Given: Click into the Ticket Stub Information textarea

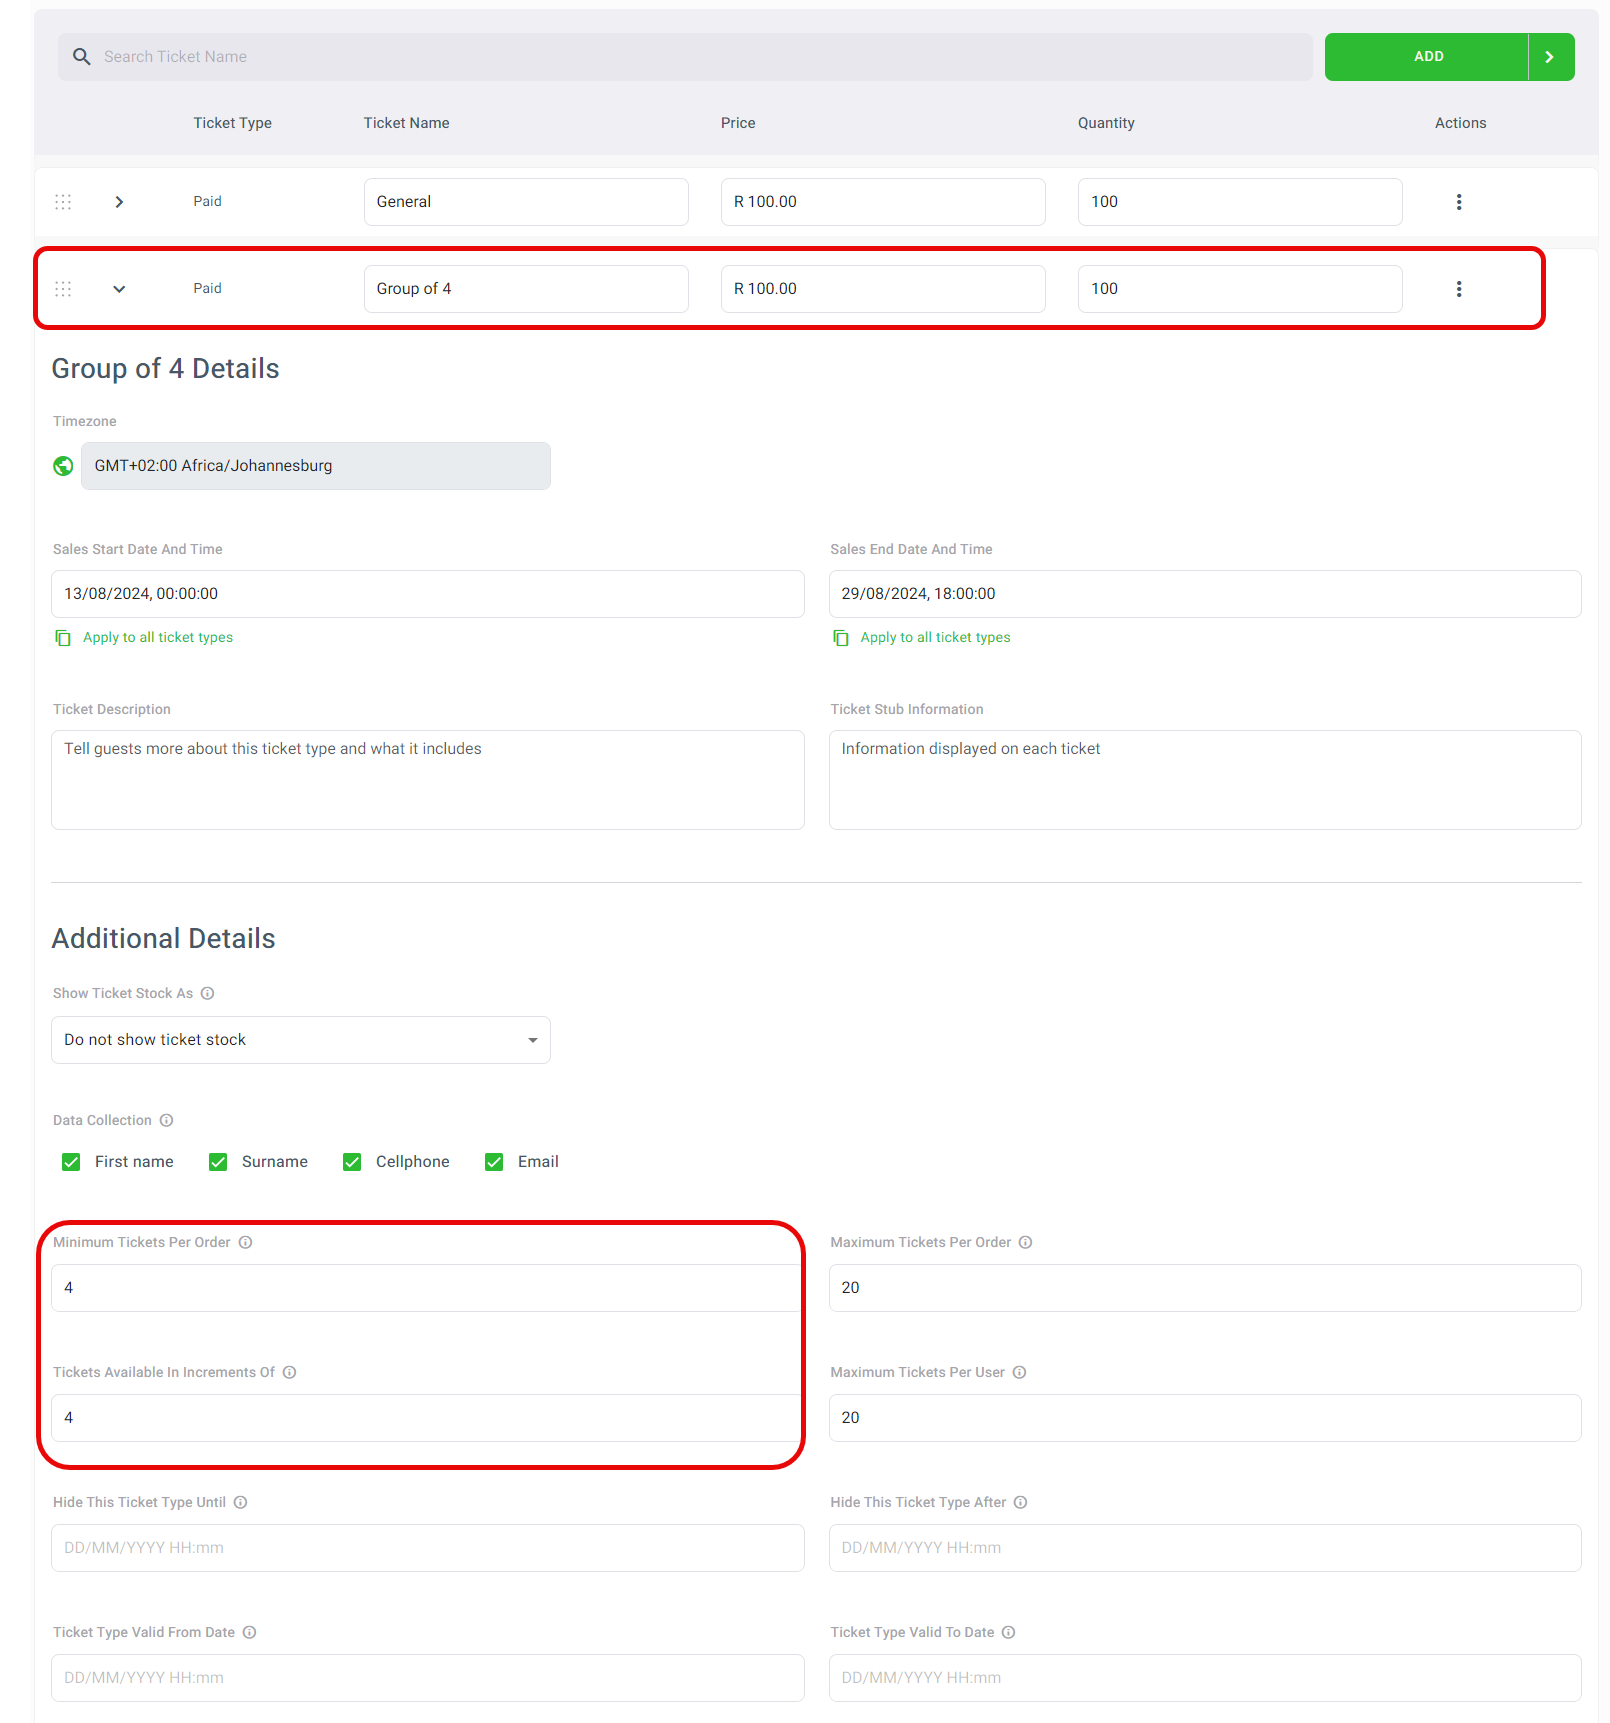Looking at the screenshot, I should [x=1205, y=780].
